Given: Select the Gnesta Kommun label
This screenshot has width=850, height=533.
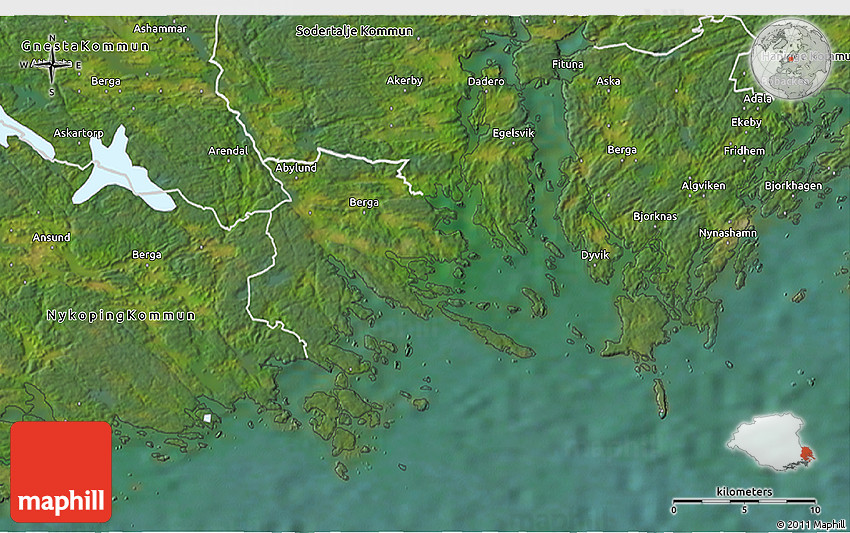Looking at the screenshot, I should tap(85, 46).
